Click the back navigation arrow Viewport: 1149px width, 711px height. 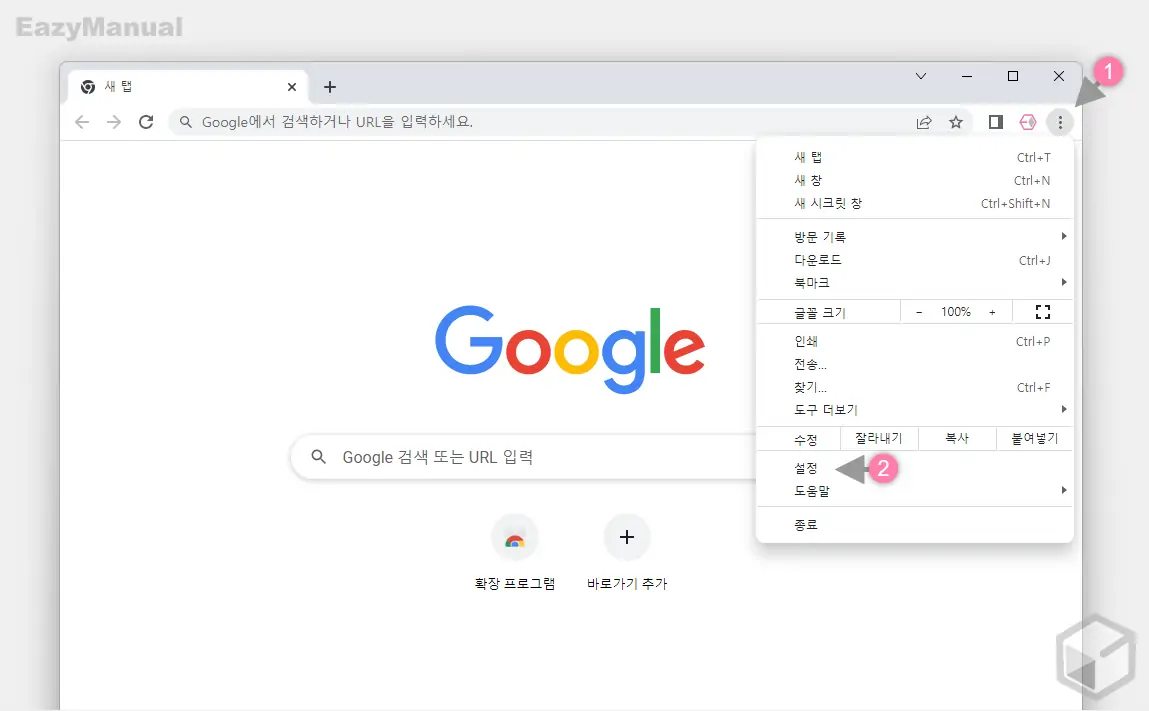[x=82, y=122]
